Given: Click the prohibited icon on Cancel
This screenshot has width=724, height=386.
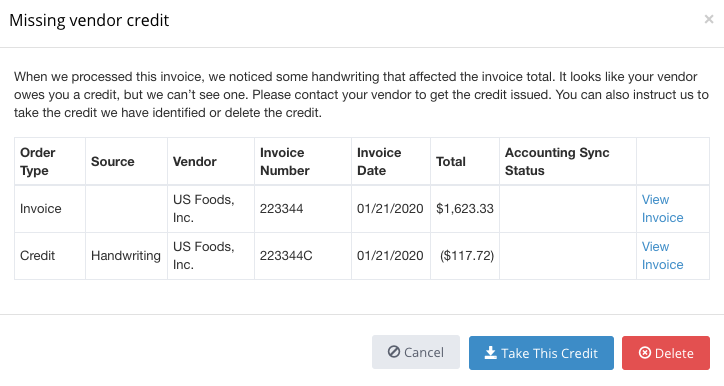Looking at the screenshot, I should click(x=394, y=352).
